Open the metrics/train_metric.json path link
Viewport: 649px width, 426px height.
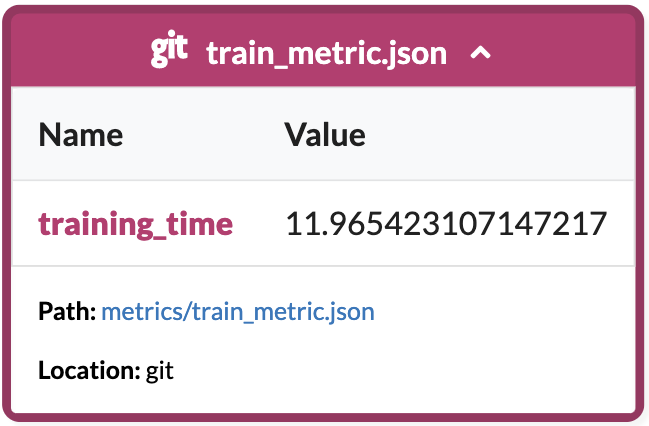238,312
